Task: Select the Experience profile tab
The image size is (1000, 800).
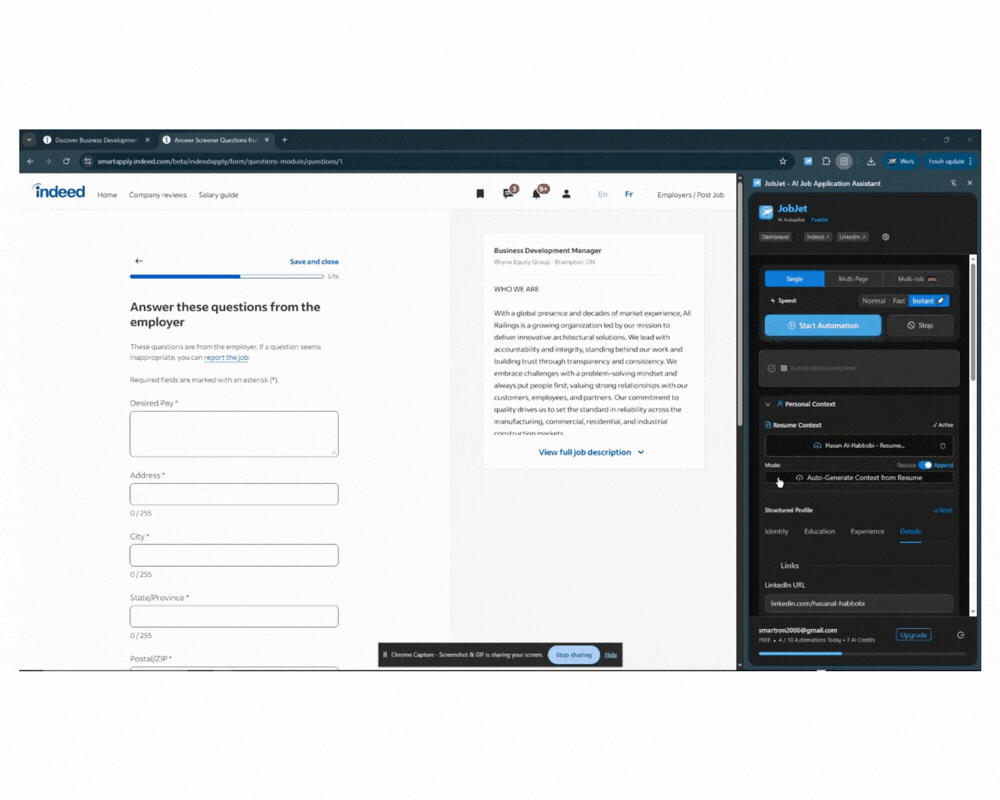Action: point(867,531)
